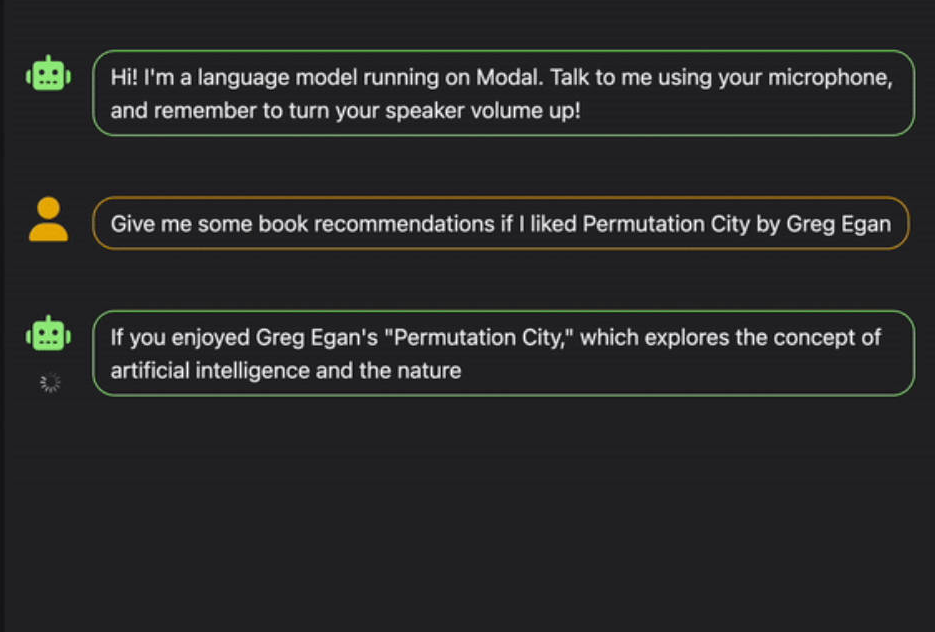
Task: Click the green robot icon beside the greeting message
Action: point(48,74)
